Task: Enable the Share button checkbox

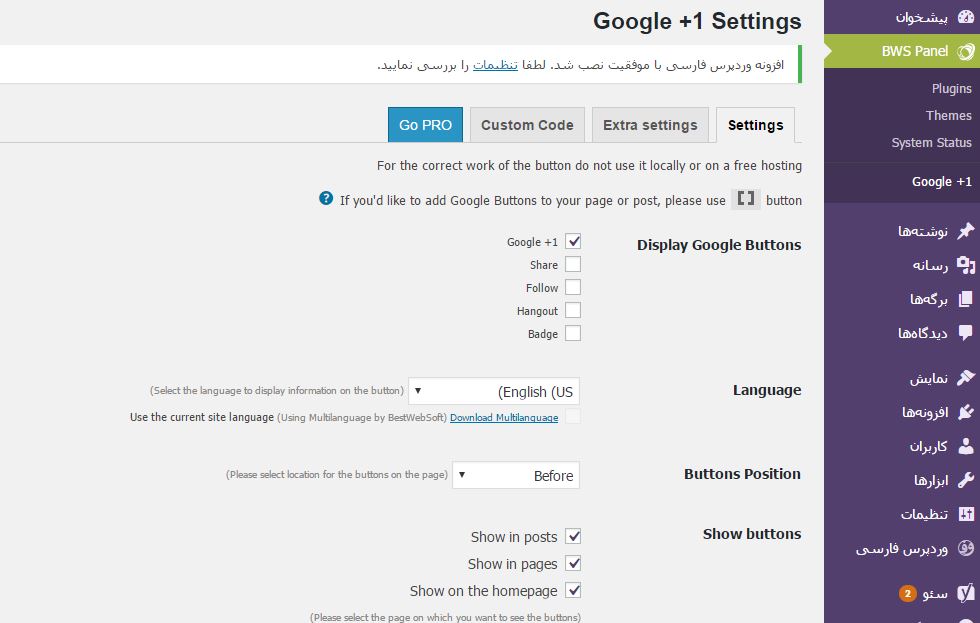Action: pyautogui.click(x=573, y=264)
